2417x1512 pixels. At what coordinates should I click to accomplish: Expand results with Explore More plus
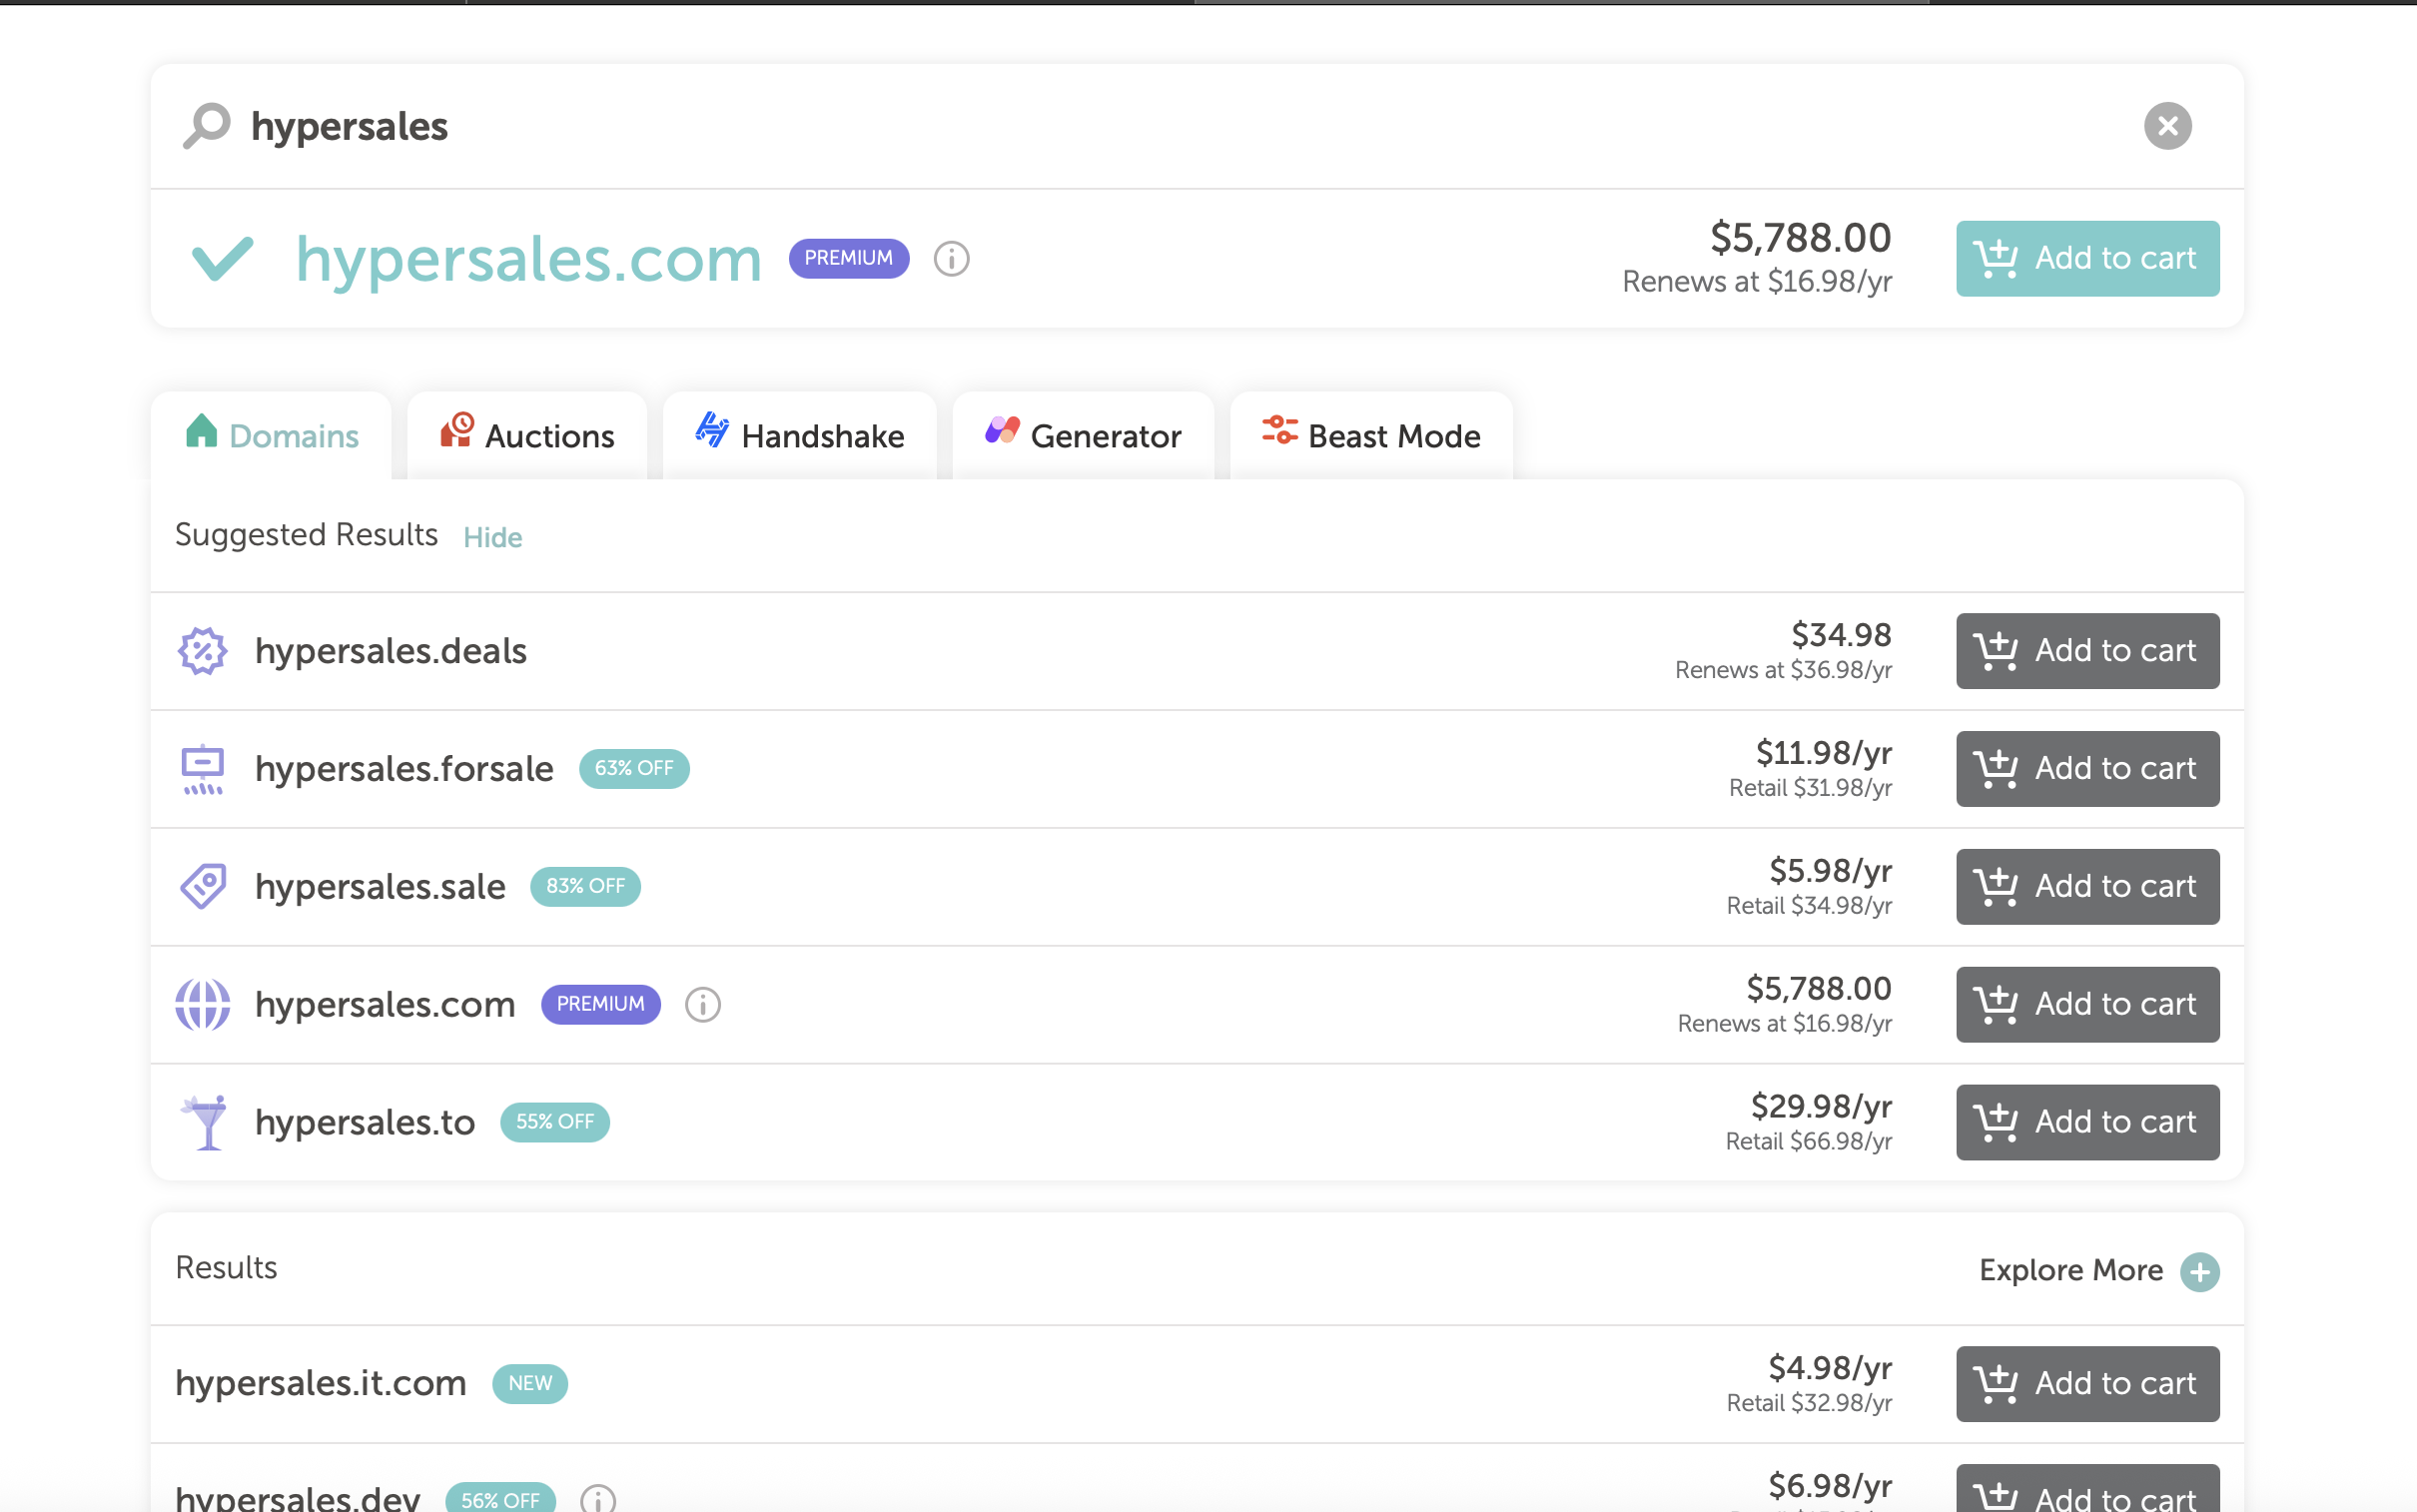click(x=2199, y=1272)
